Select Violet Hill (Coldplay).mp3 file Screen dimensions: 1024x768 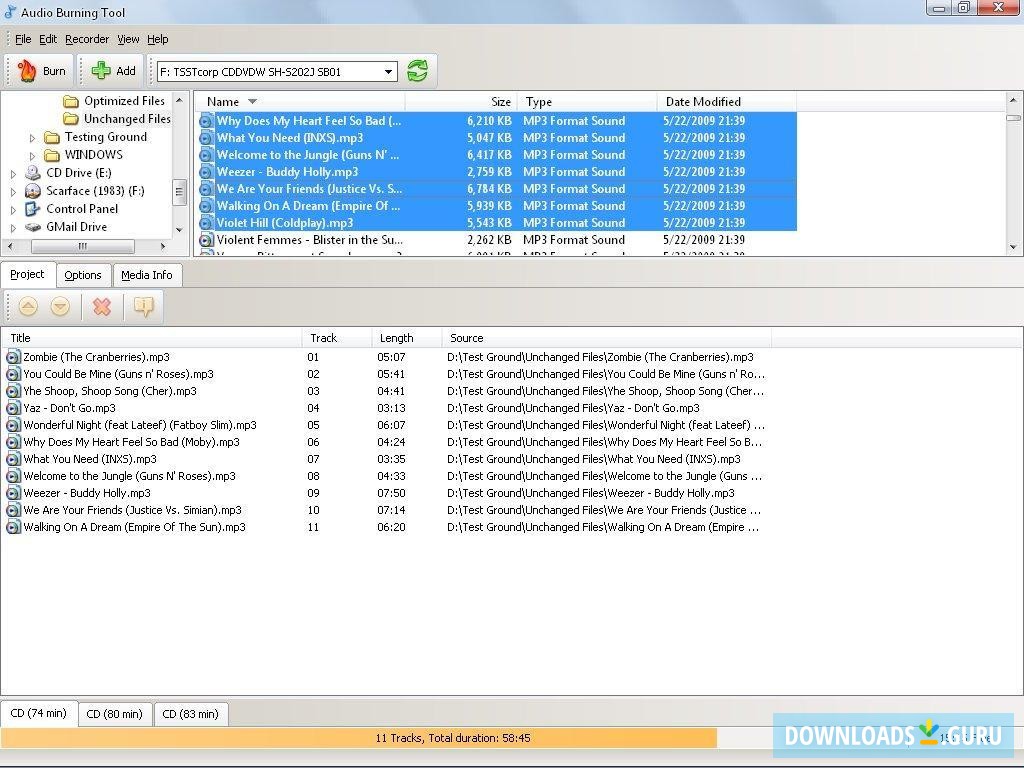click(496, 223)
